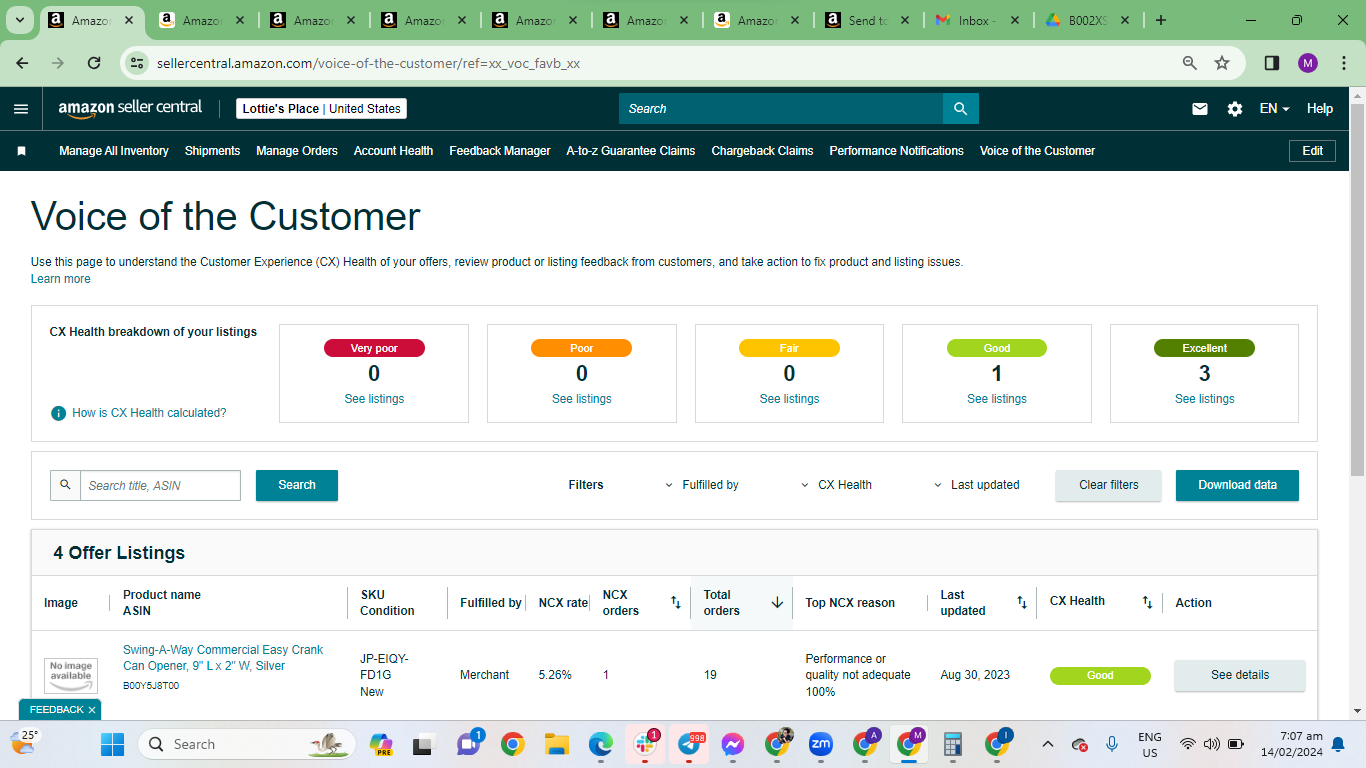The height and width of the screenshot is (768, 1366).
Task: Open a new browser tab
Action: point(1161,20)
